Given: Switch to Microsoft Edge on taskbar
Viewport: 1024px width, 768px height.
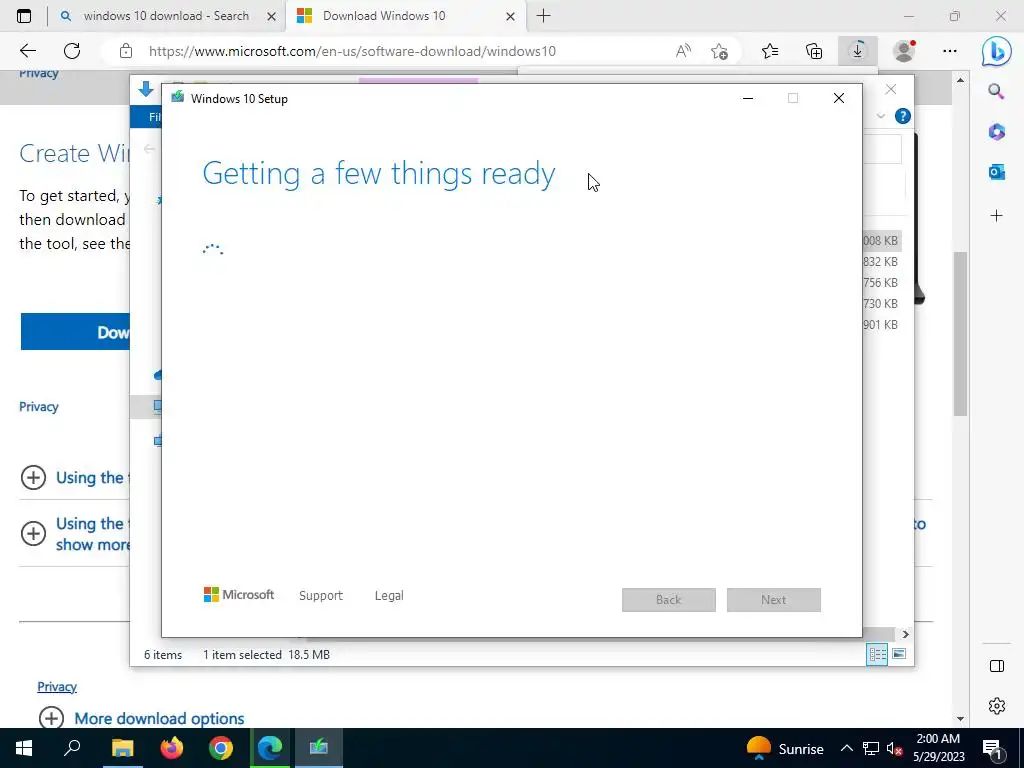Looking at the screenshot, I should click(x=270, y=748).
